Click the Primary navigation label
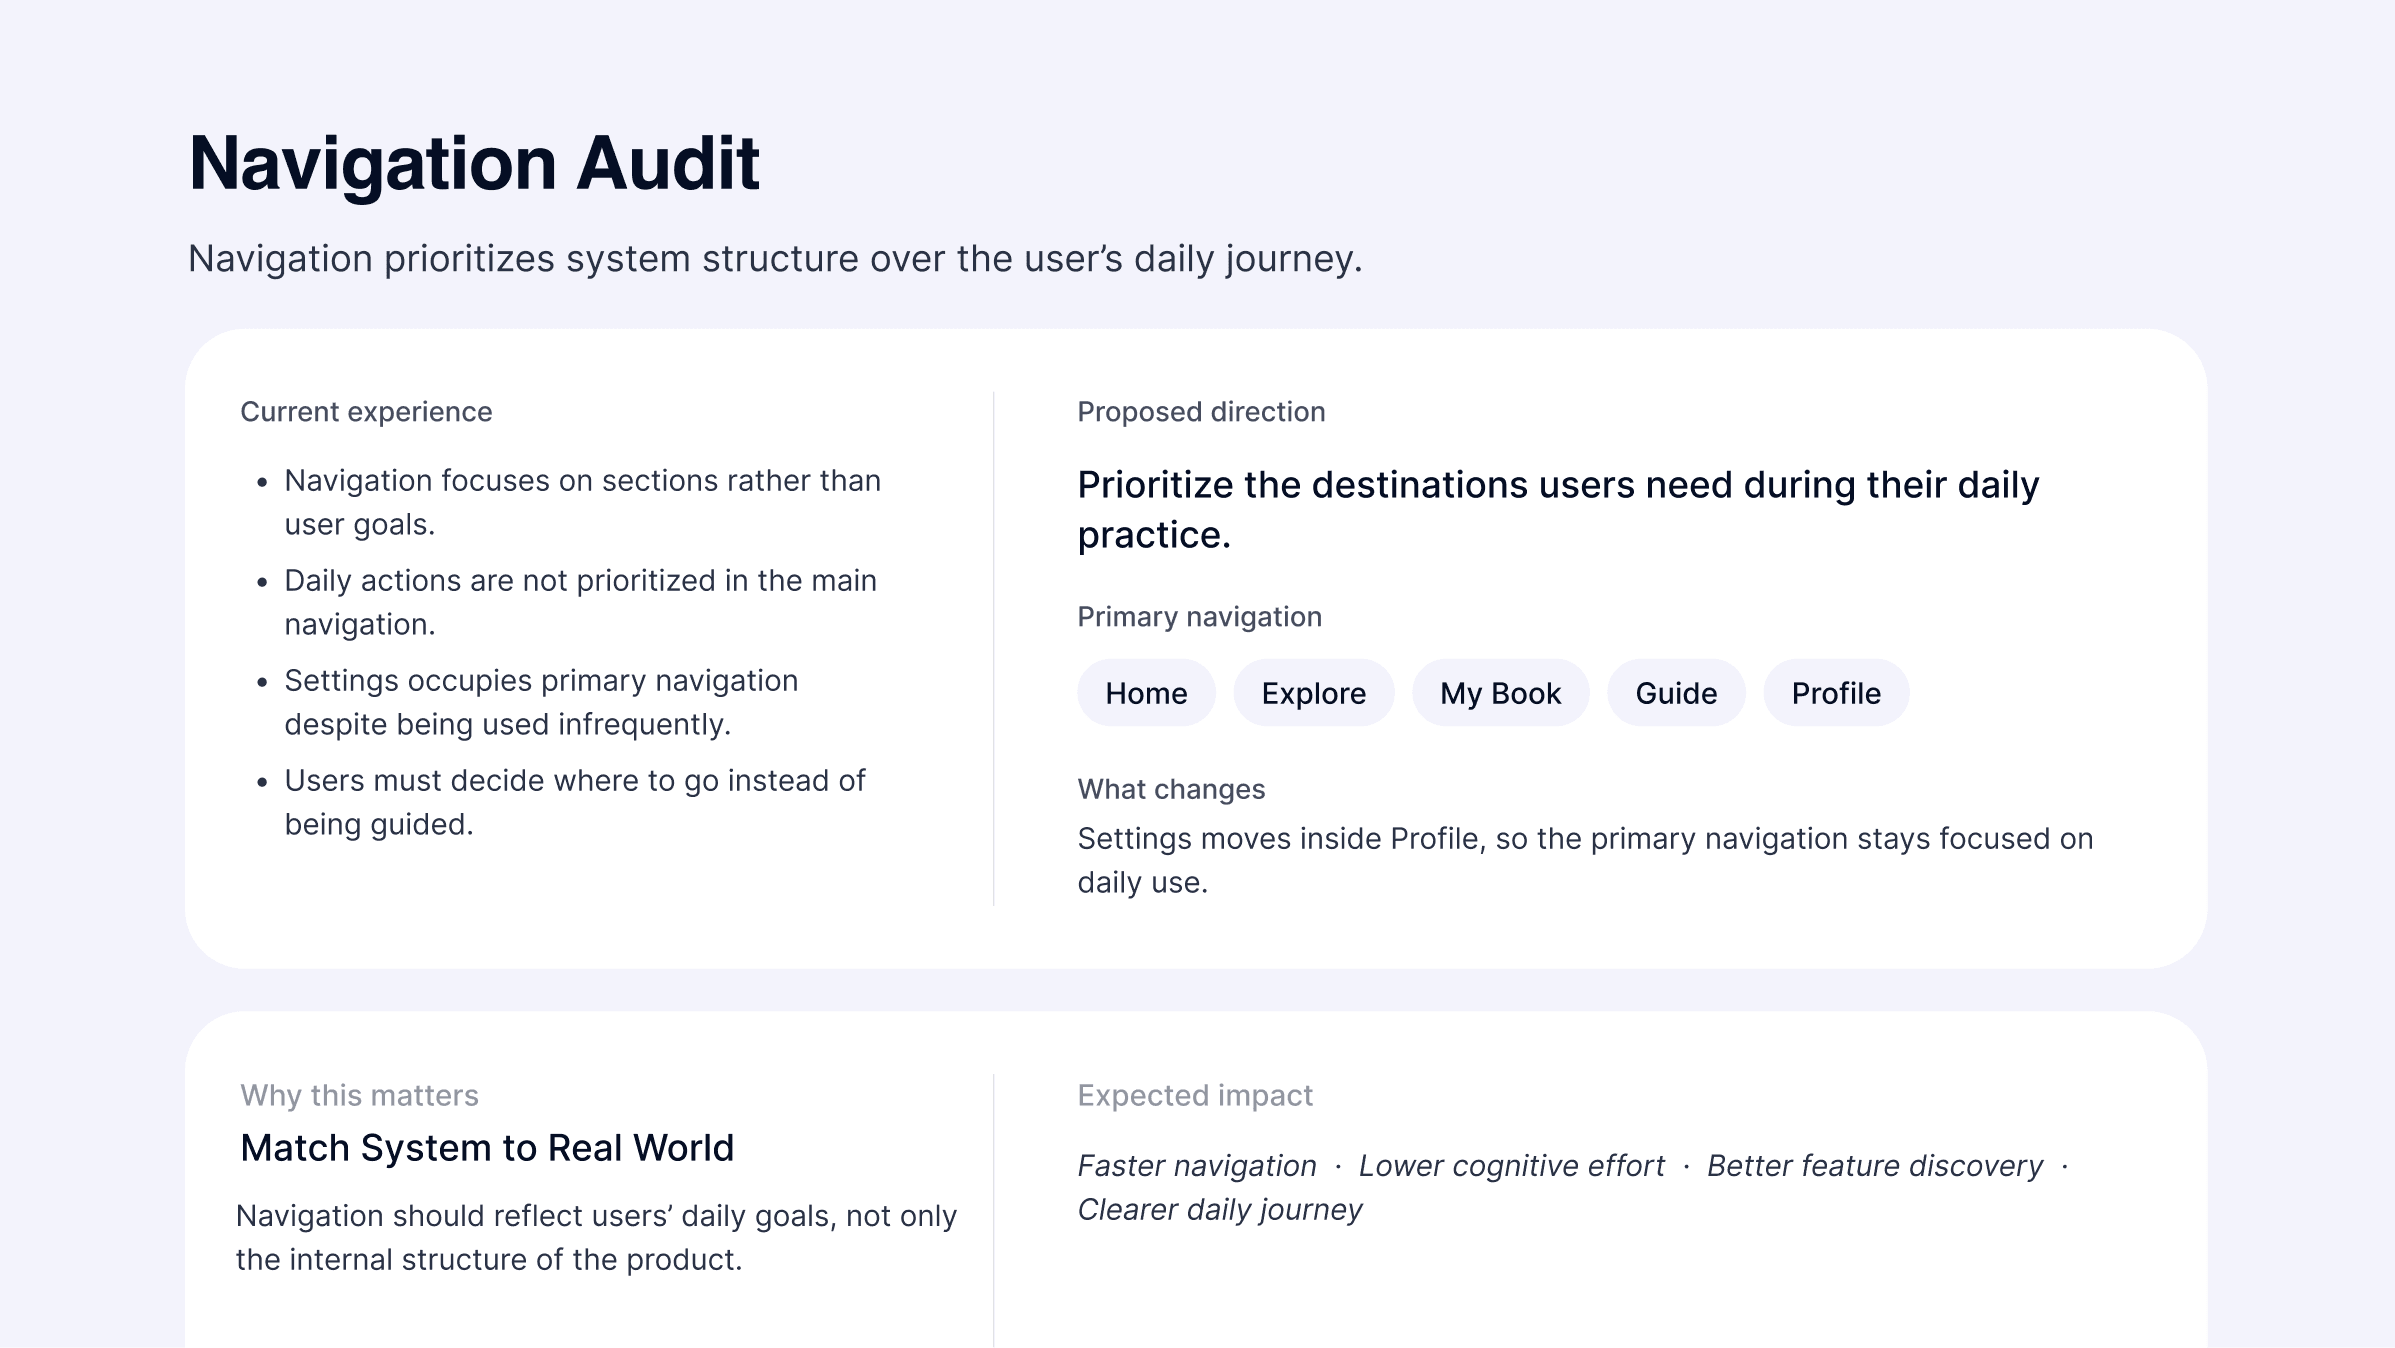 pos(1199,617)
